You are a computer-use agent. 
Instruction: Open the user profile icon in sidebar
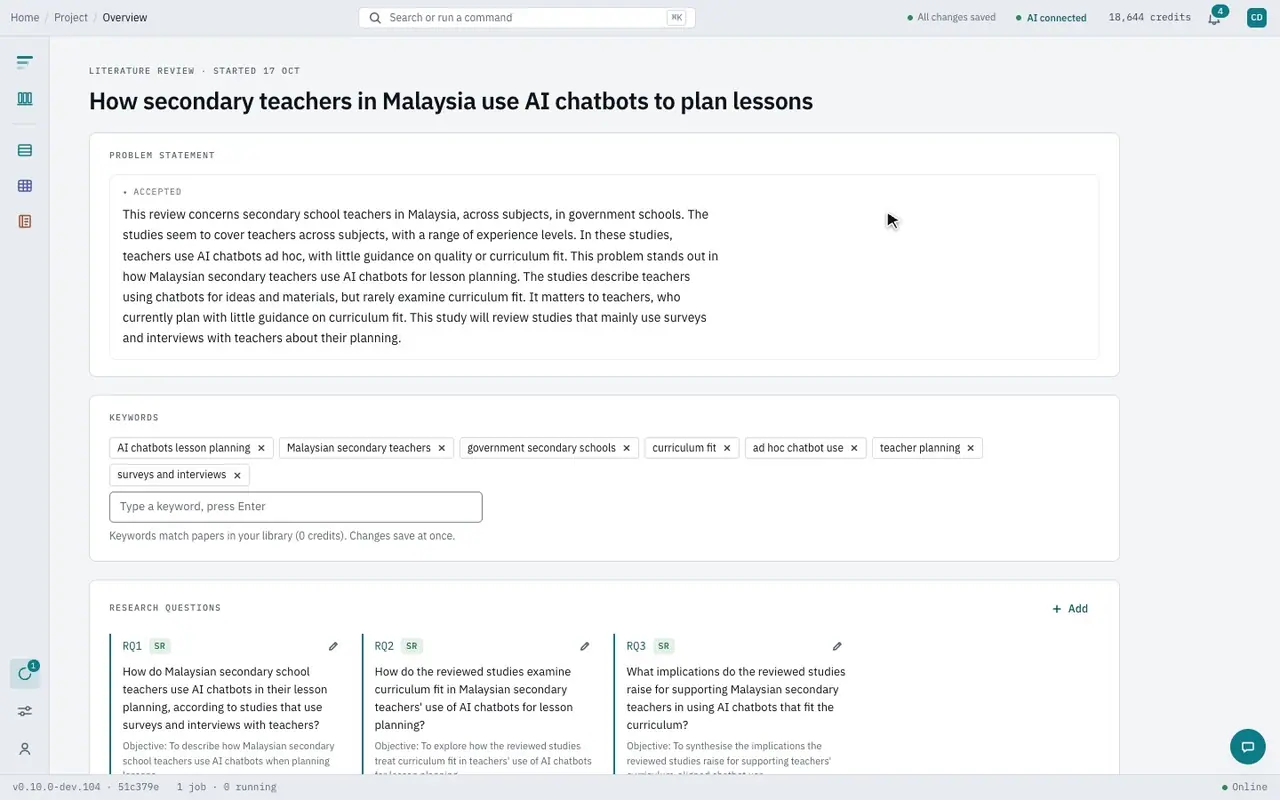click(x=25, y=749)
